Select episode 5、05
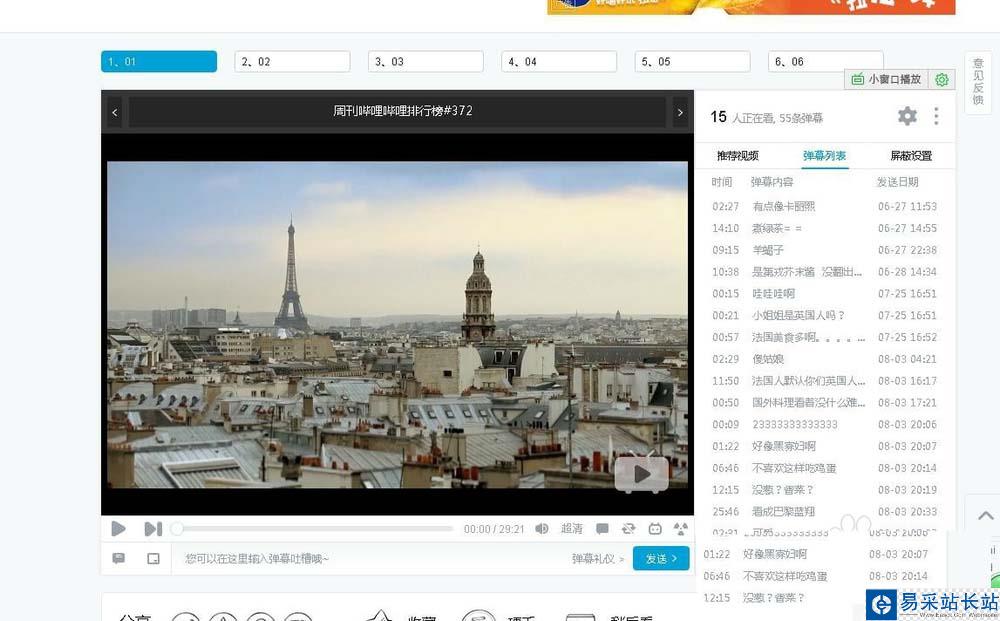The height and width of the screenshot is (621, 1000). [x=692, y=62]
